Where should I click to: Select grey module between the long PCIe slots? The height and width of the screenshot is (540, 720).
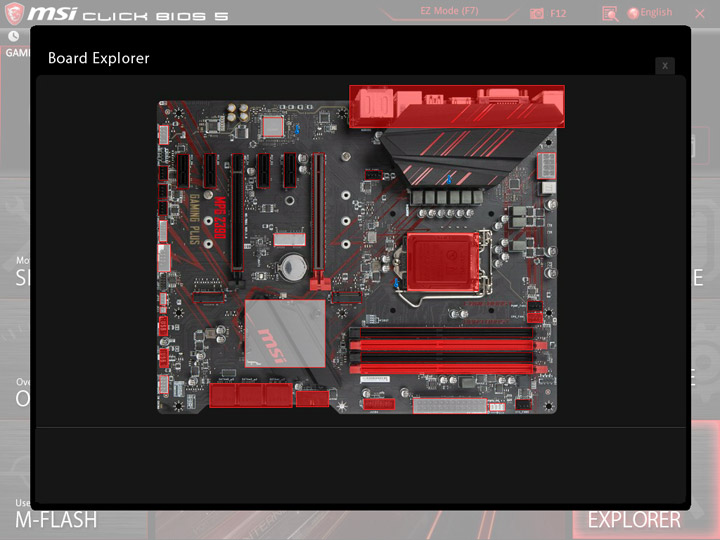click(289, 239)
